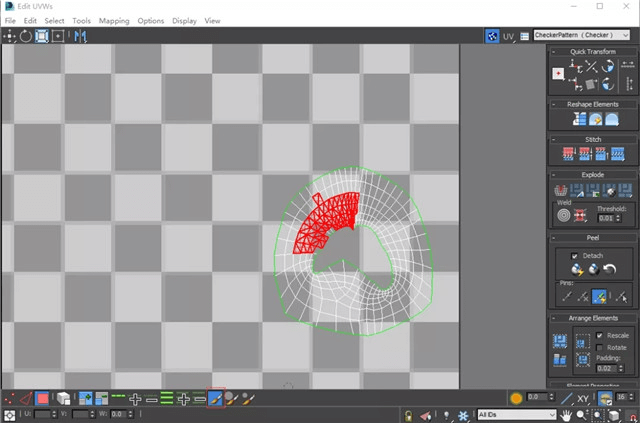Adjust the Padding spinner arrows
This screenshot has width=640, height=423.
(621, 368)
